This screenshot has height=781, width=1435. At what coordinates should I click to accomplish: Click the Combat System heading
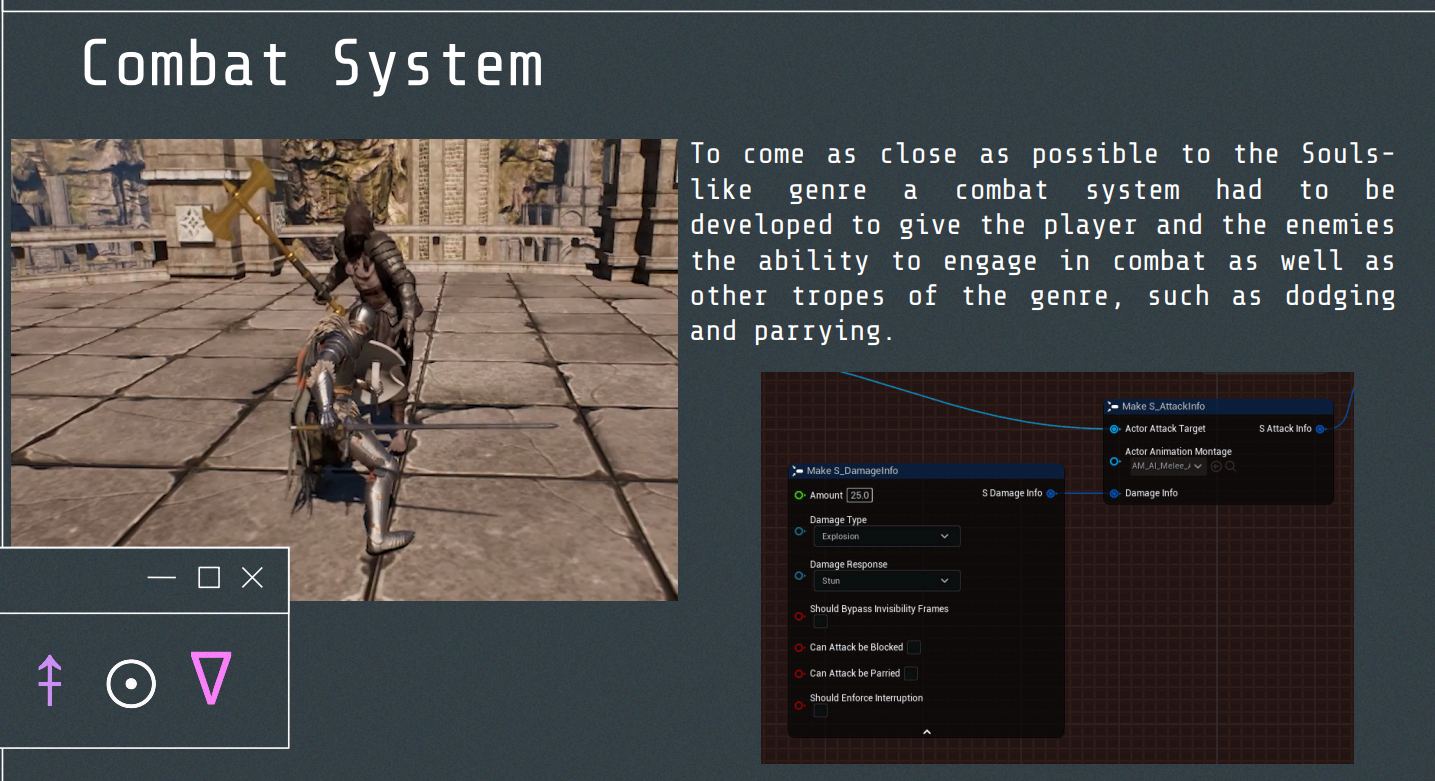312,64
